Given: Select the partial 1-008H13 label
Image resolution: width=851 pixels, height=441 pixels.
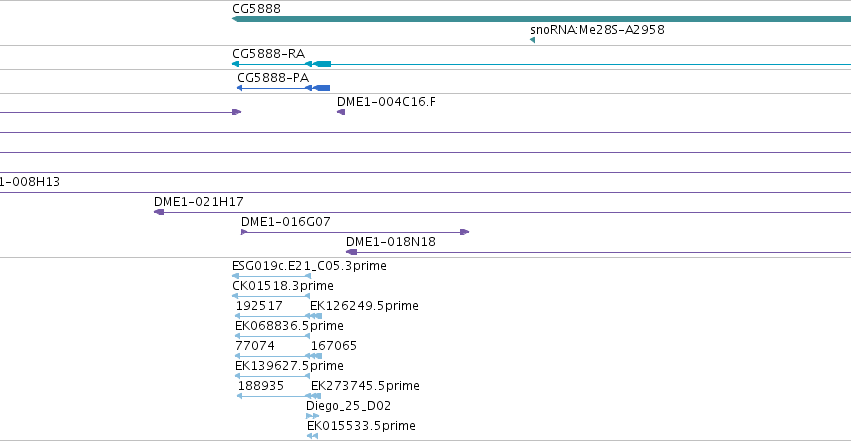Looking at the screenshot, I should point(30,182).
